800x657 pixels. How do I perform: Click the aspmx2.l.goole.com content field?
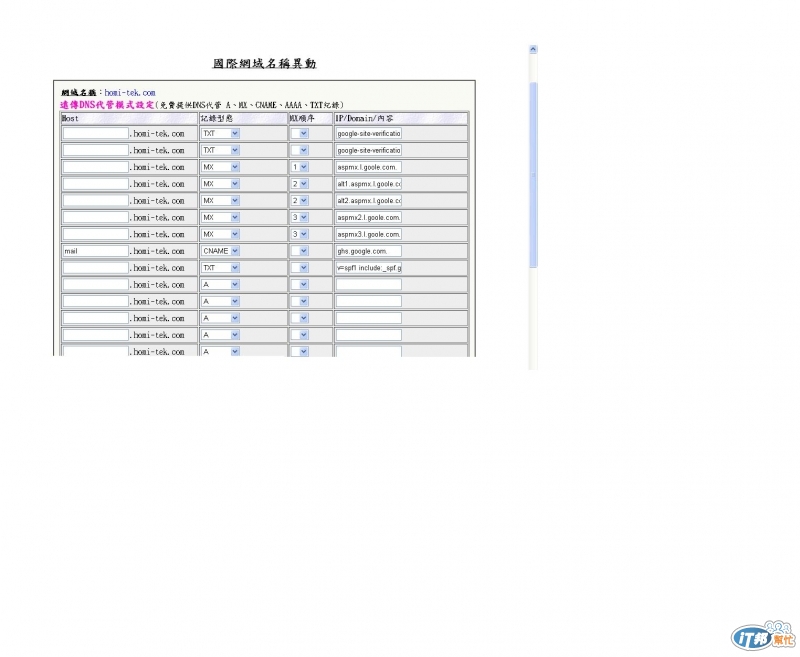coord(368,218)
